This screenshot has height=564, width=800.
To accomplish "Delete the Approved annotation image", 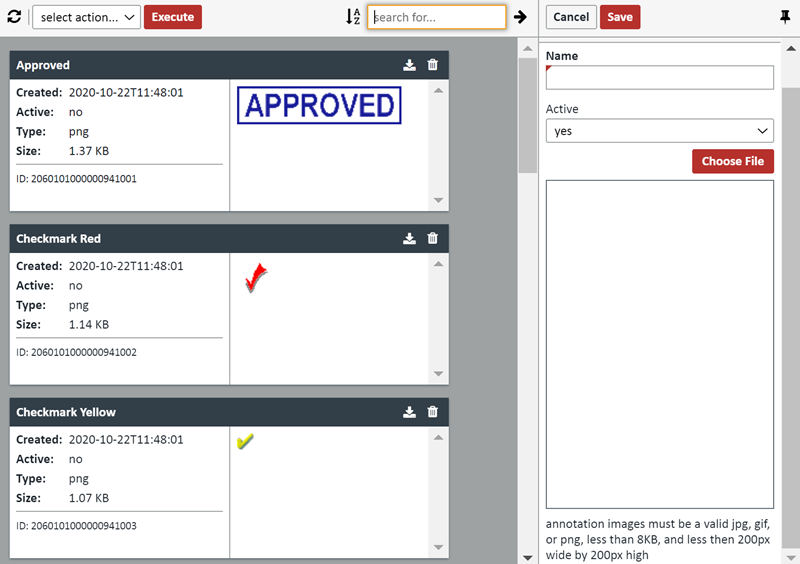I will [432, 65].
